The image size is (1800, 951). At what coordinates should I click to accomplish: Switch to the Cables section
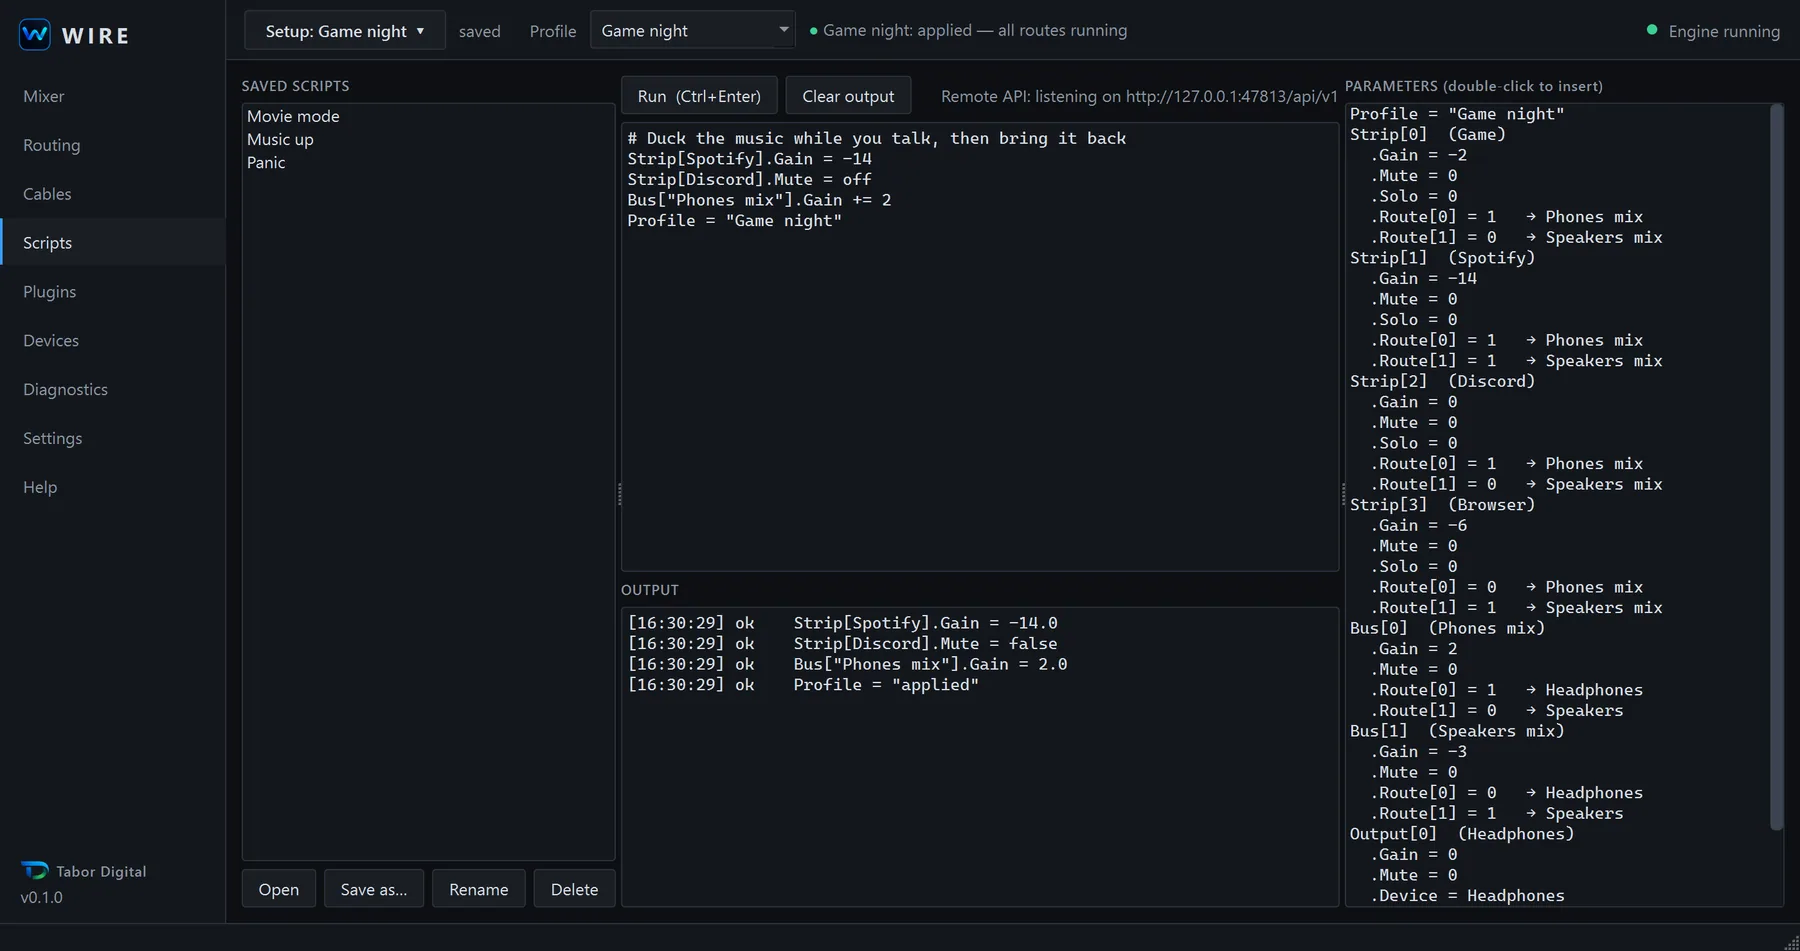pos(112,194)
